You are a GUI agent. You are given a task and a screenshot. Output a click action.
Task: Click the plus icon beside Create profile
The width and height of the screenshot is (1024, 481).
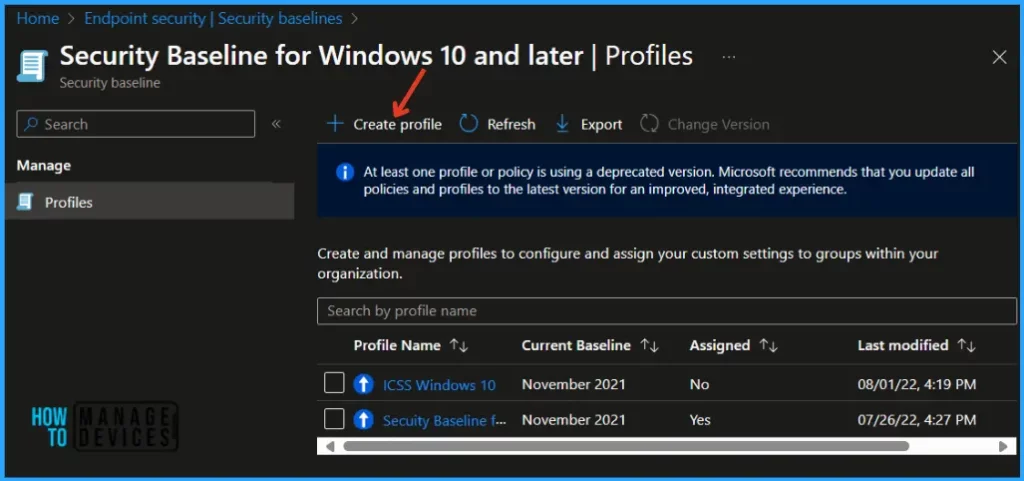[x=335, y=124]
